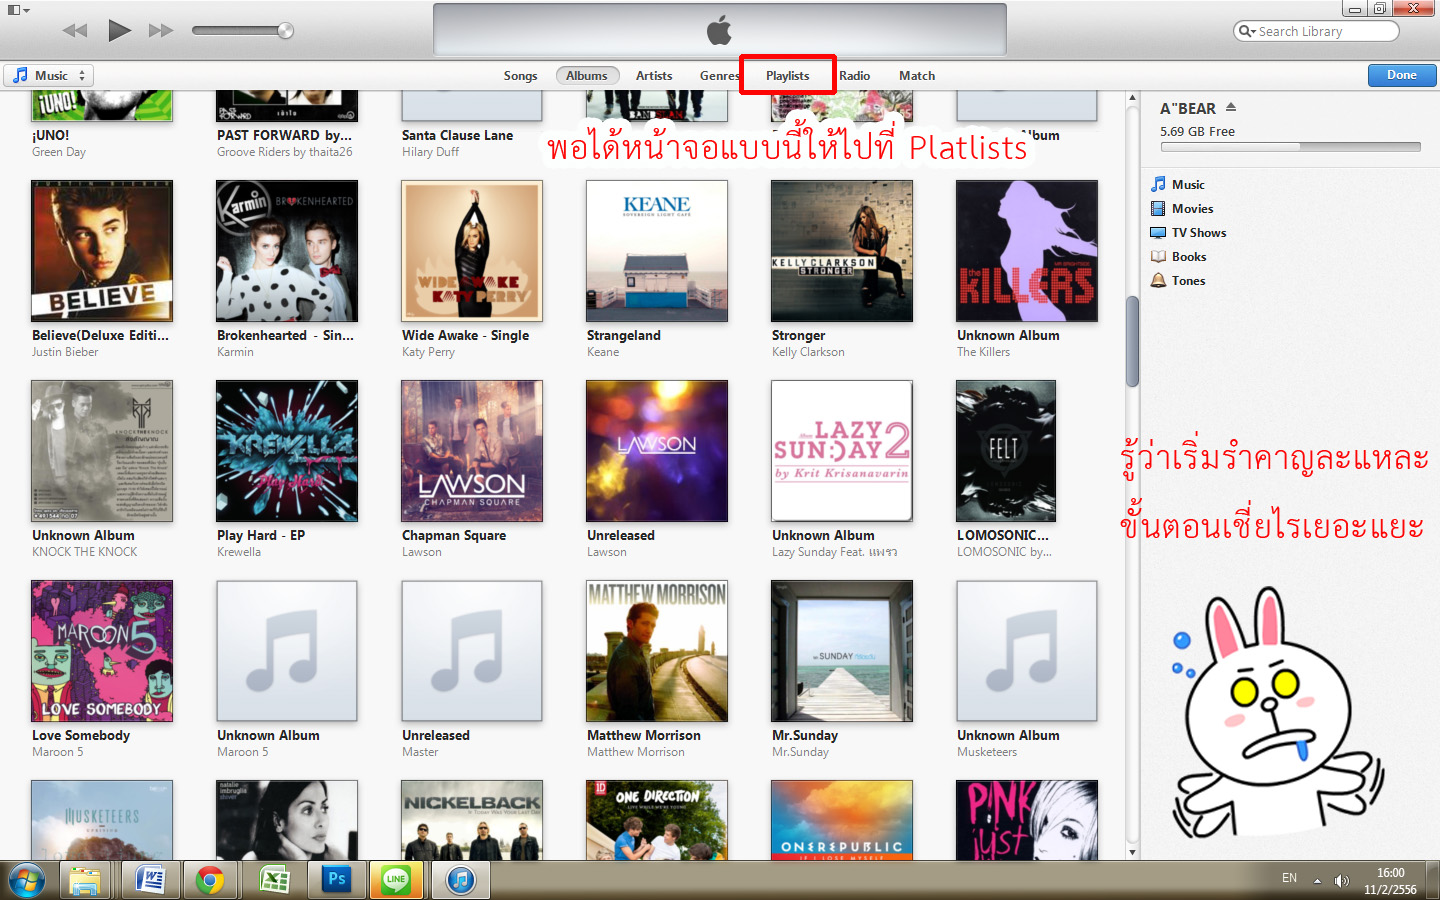The image size is (1440, 900).
Task: Eject the A"BEAR device
Action: pyautogui.click(x=1231, y=107)
